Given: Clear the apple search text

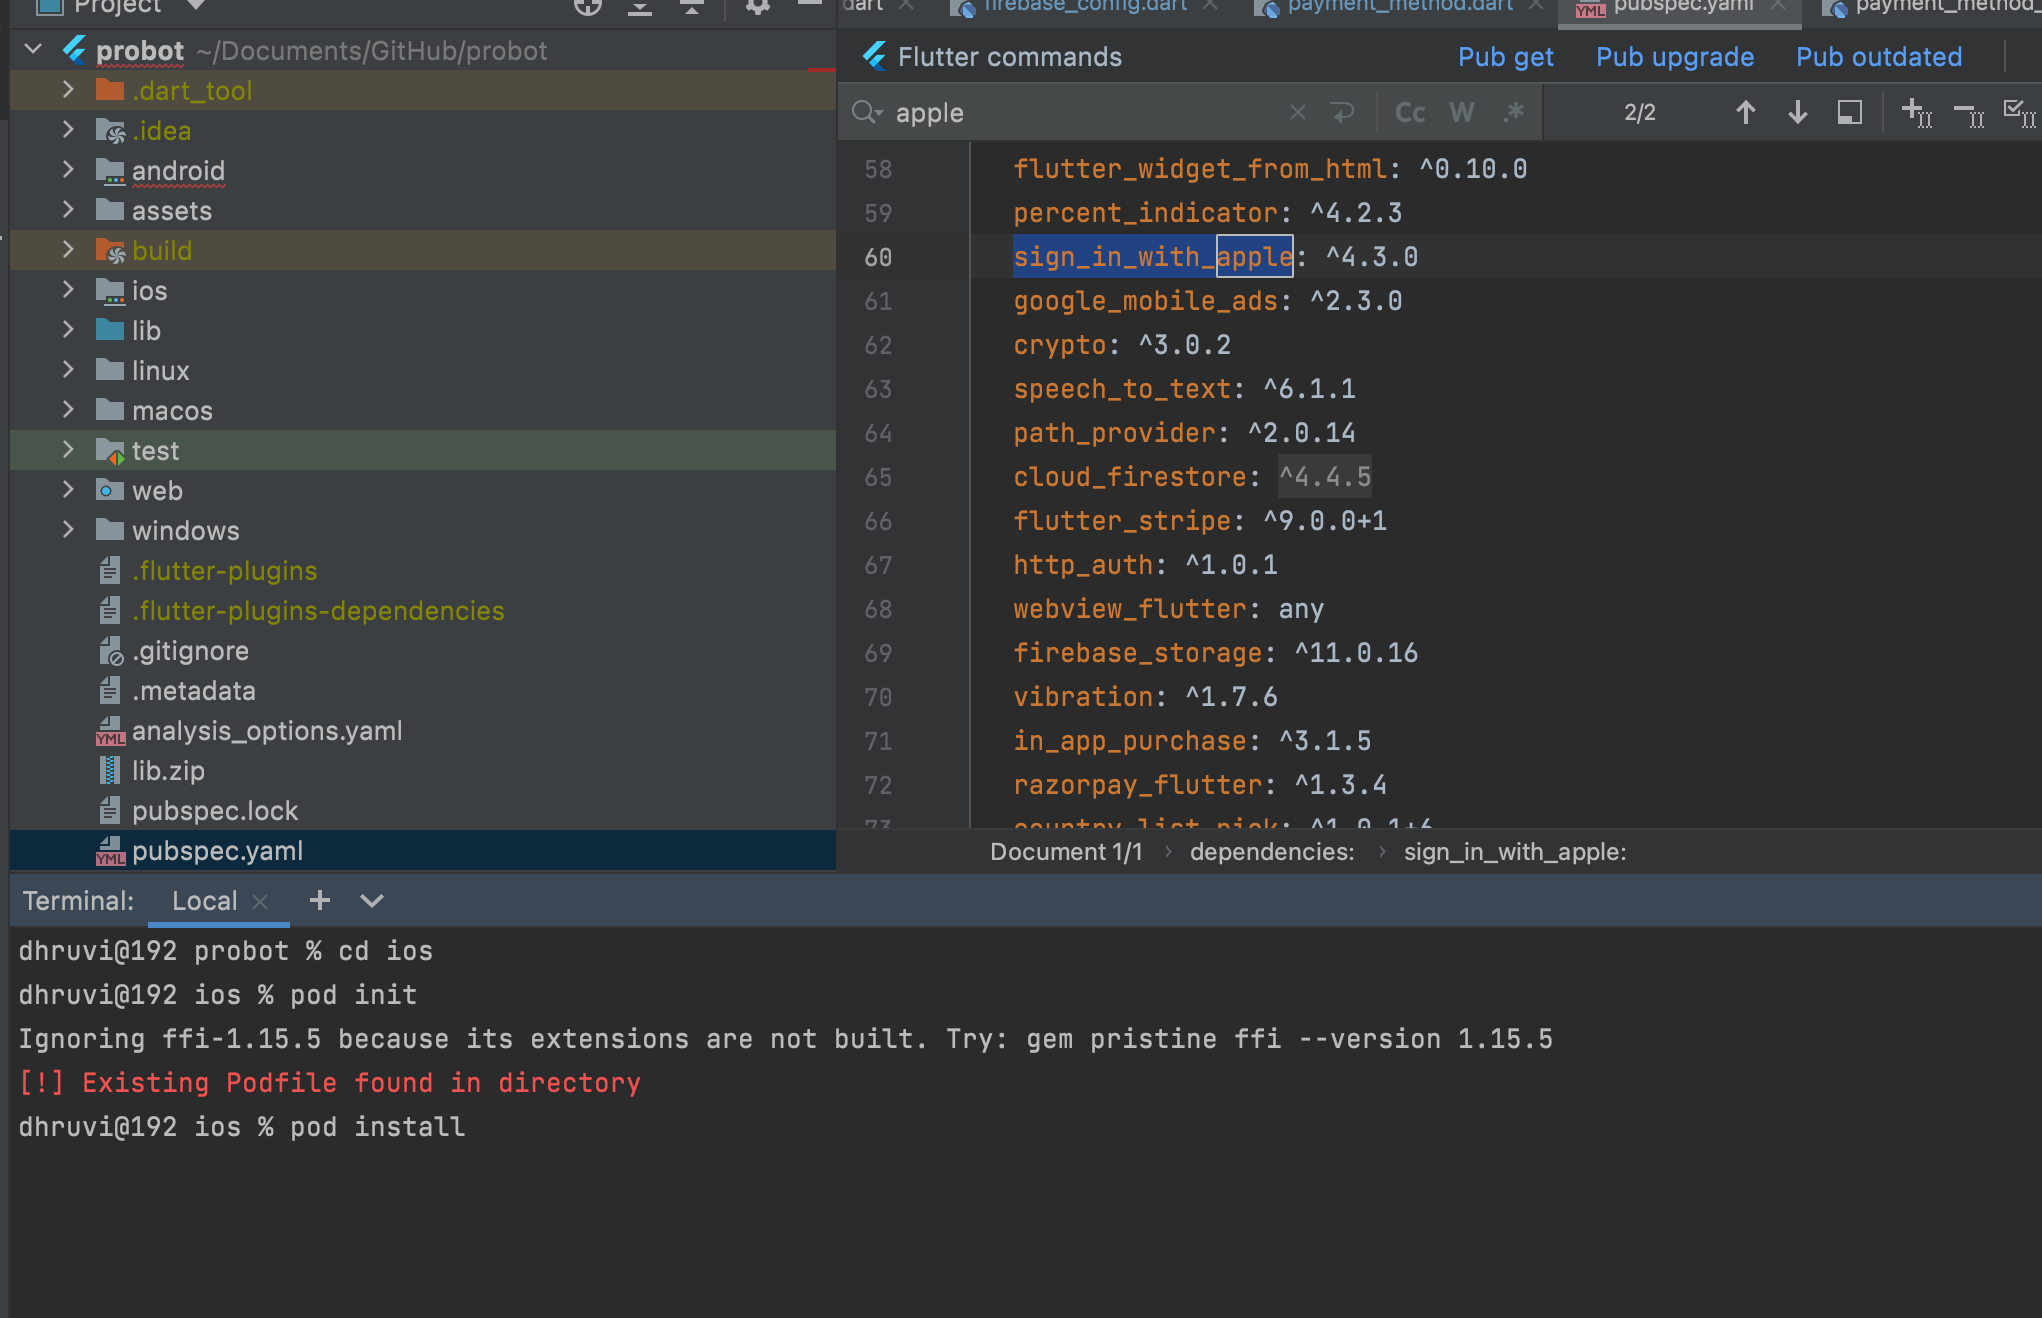Looking at the screenshot, I should (1298, 112).
